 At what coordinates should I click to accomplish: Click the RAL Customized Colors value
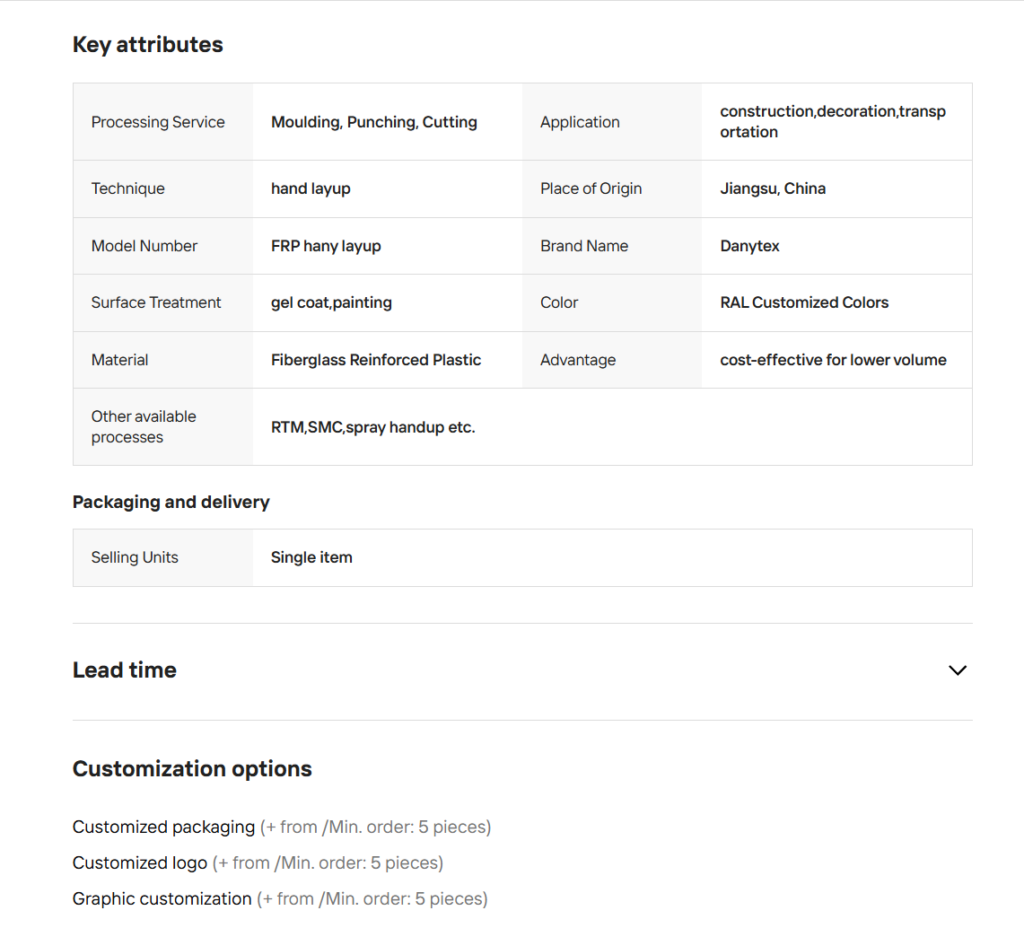(804, 303)
